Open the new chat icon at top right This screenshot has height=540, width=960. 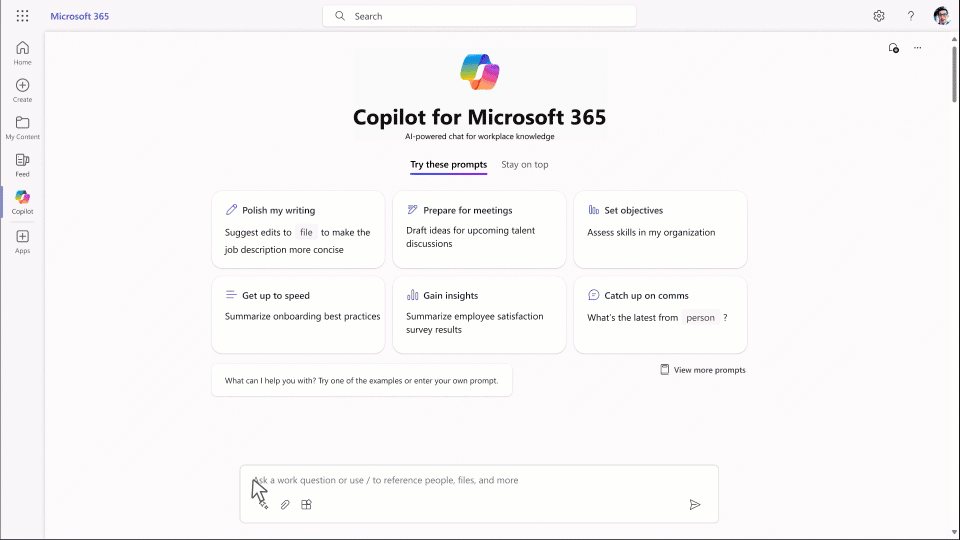893,48
